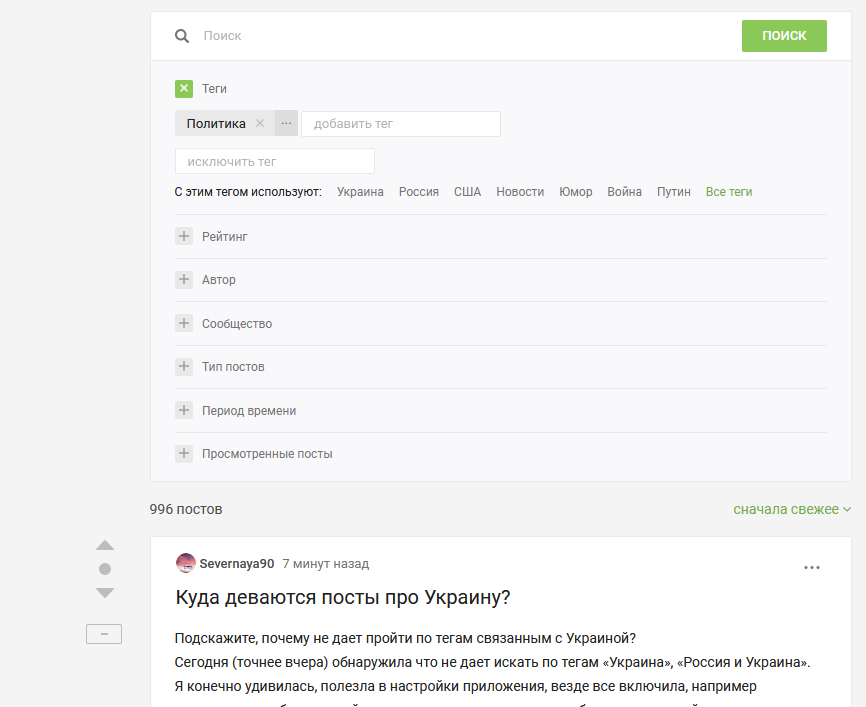This screenshot has width=866, height=707.
Task: Toggle off the Теги filter checkbox
Action: pyautogui.click(x=184, y=89)
